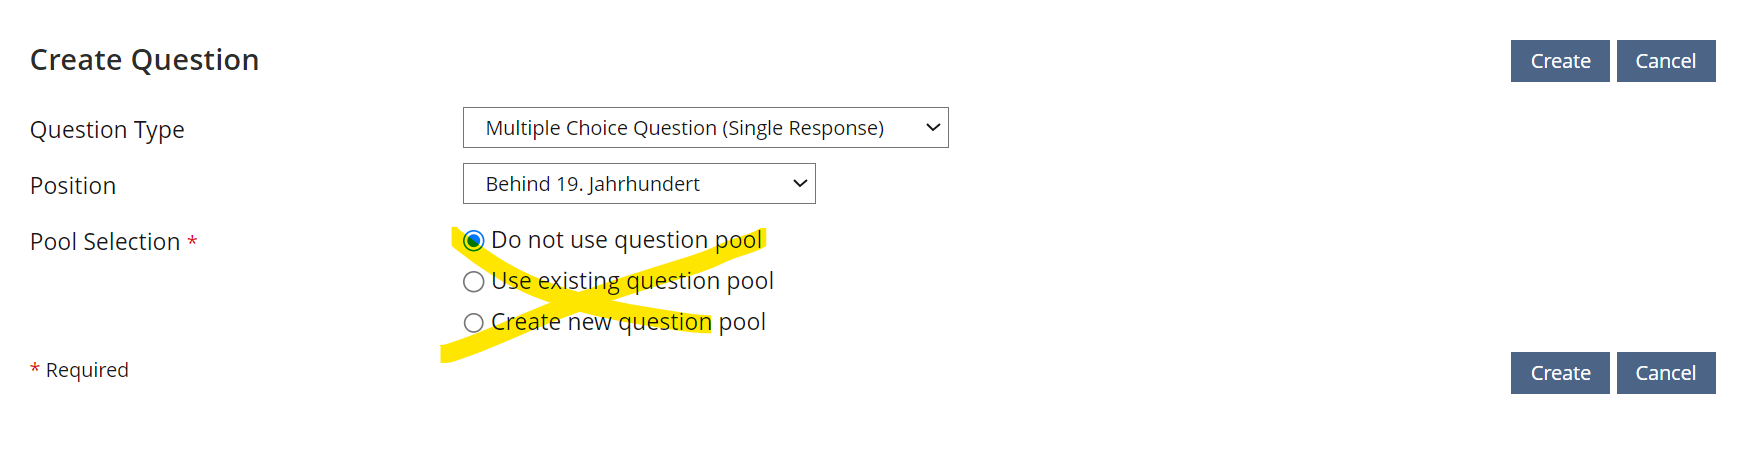Click the top Create button
Viewport: 1743px width, 450px height.
pos(1559,61)
